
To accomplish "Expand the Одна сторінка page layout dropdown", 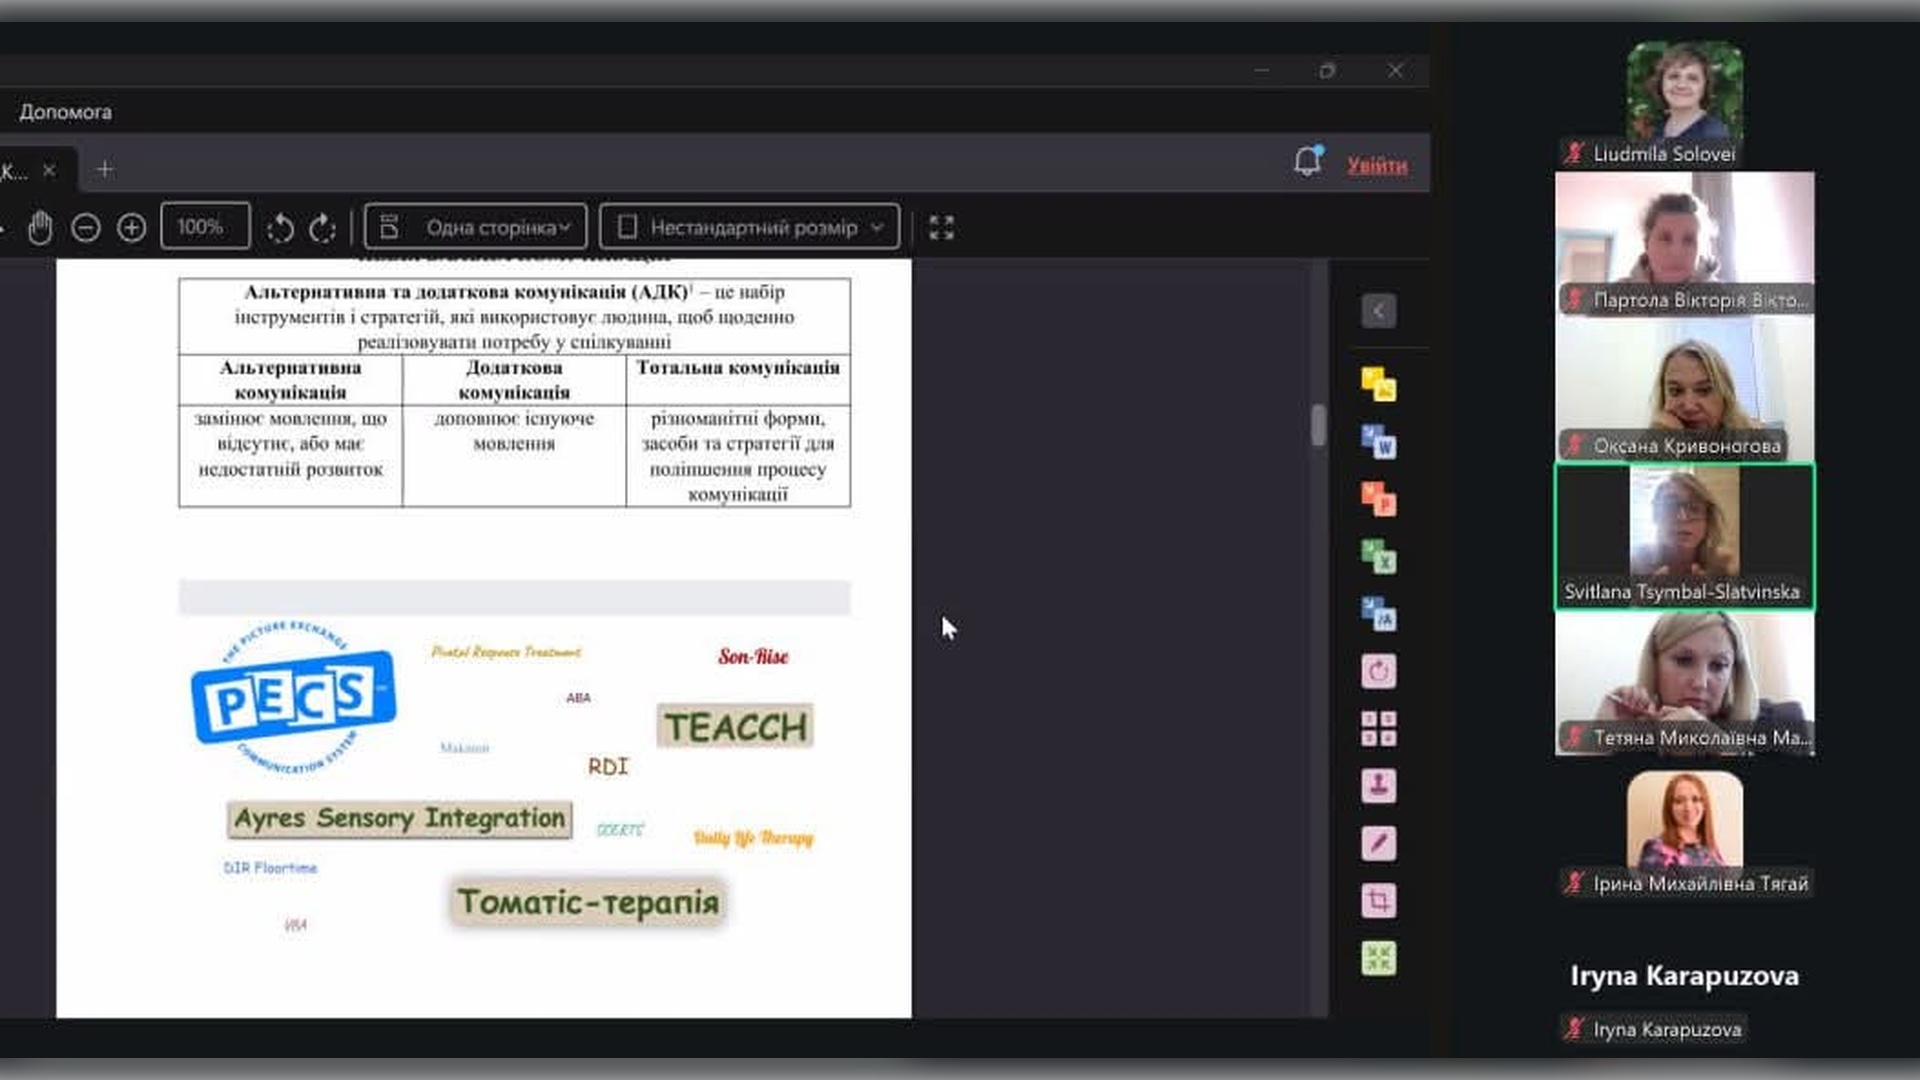I will [475, 228].
